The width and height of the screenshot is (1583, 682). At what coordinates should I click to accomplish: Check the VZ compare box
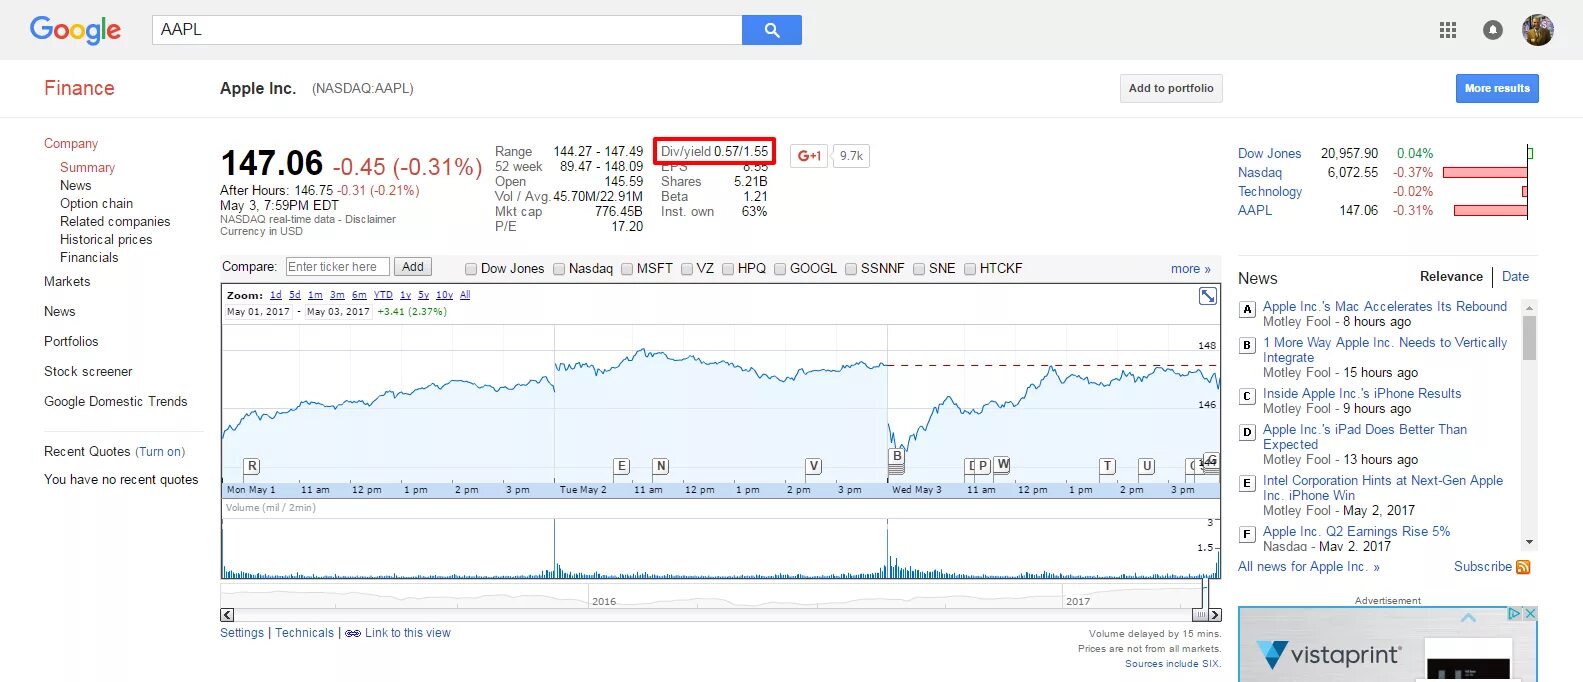tap(687, 269)
